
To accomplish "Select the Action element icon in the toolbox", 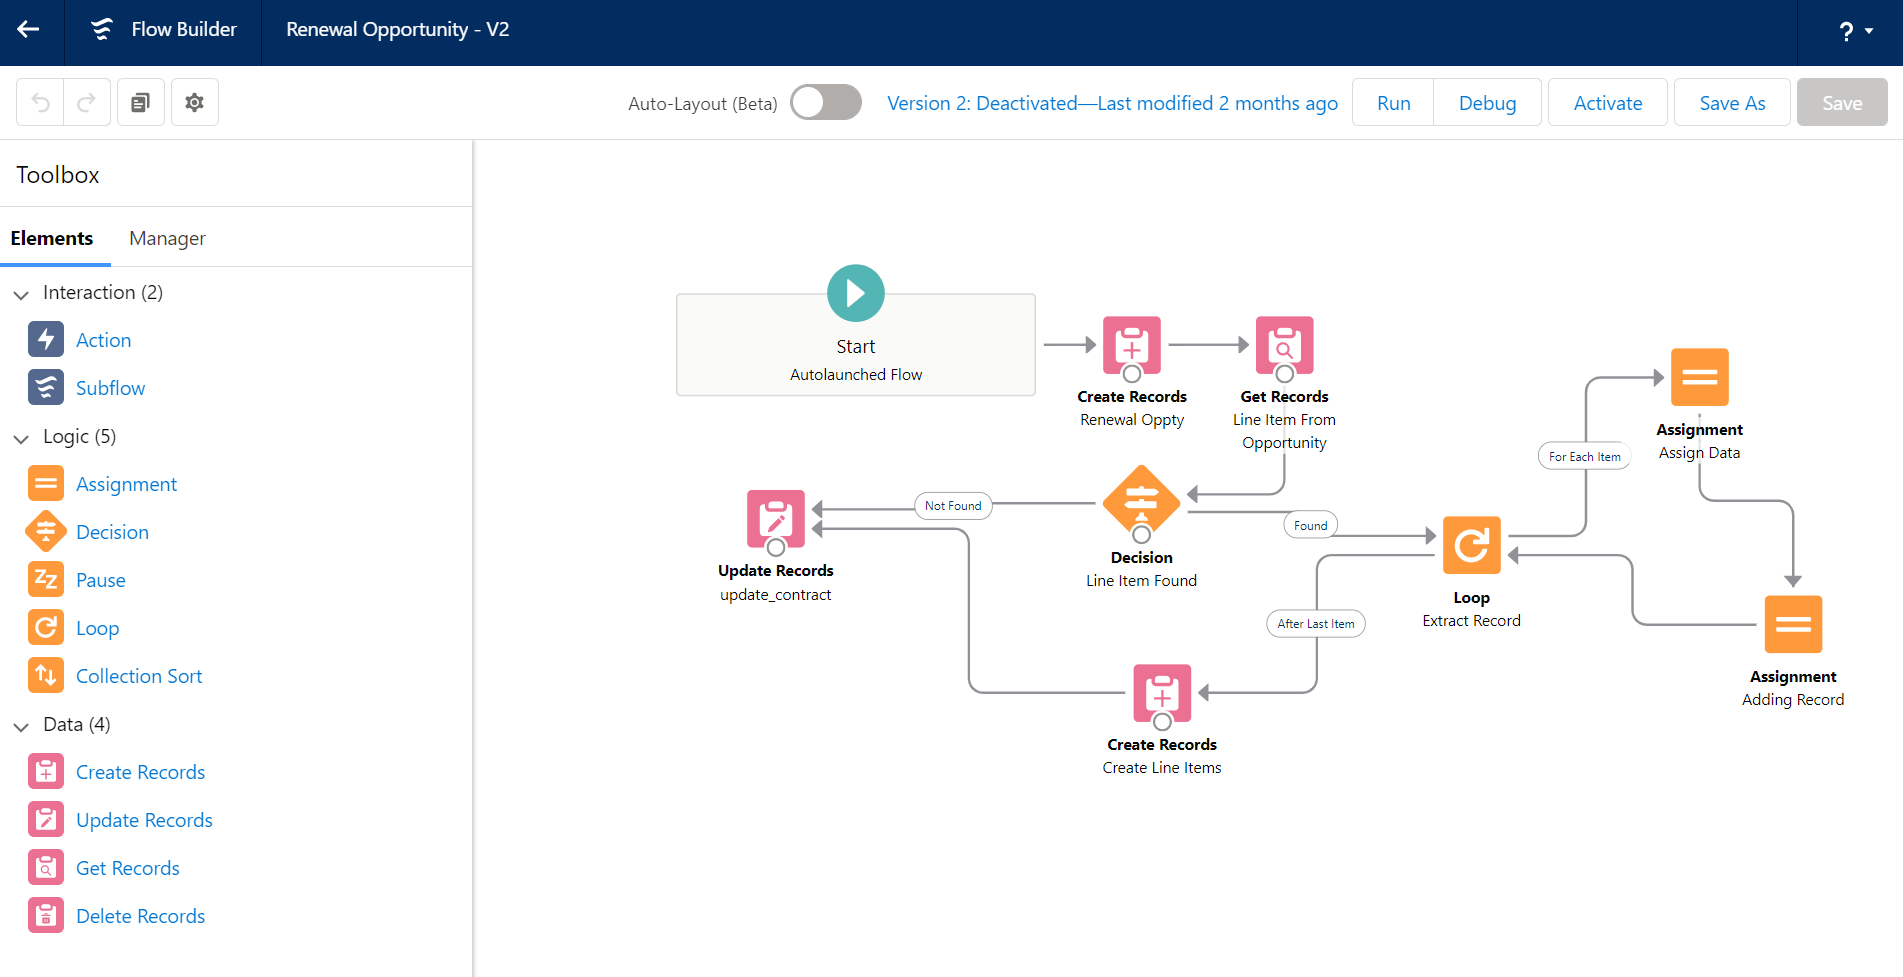I will point(46,340).
